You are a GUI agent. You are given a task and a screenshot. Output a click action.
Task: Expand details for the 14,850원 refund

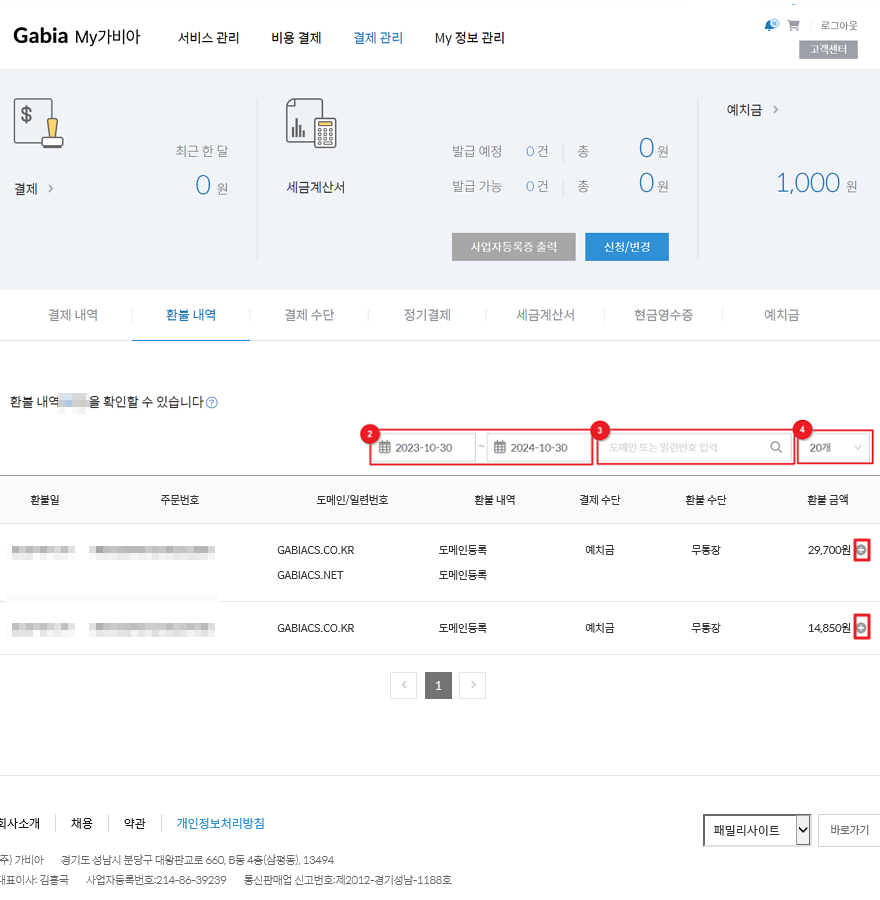(x=861, y=627)
